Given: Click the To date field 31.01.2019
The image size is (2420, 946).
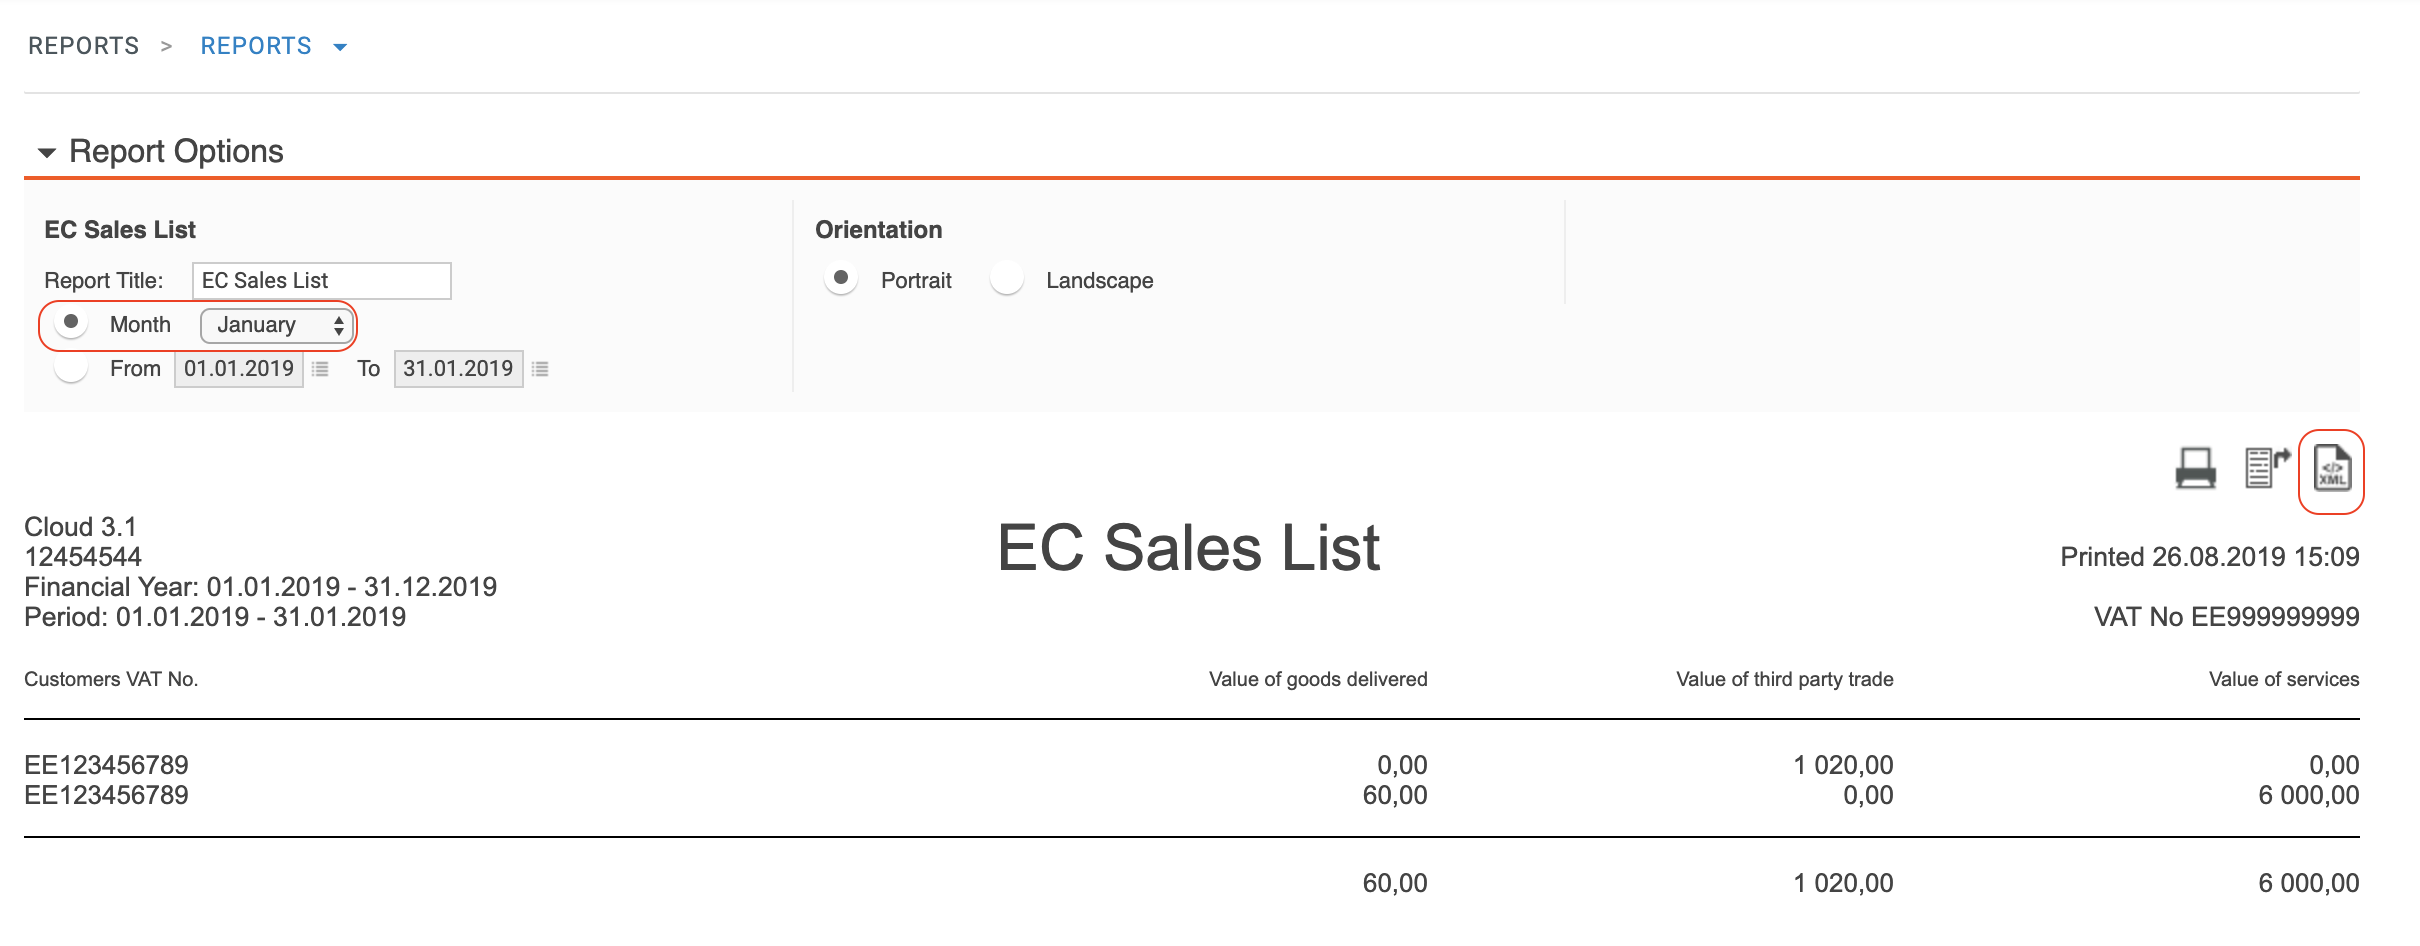Looking at the screenshot, I should pyautogui.click(x=458, y=369).
